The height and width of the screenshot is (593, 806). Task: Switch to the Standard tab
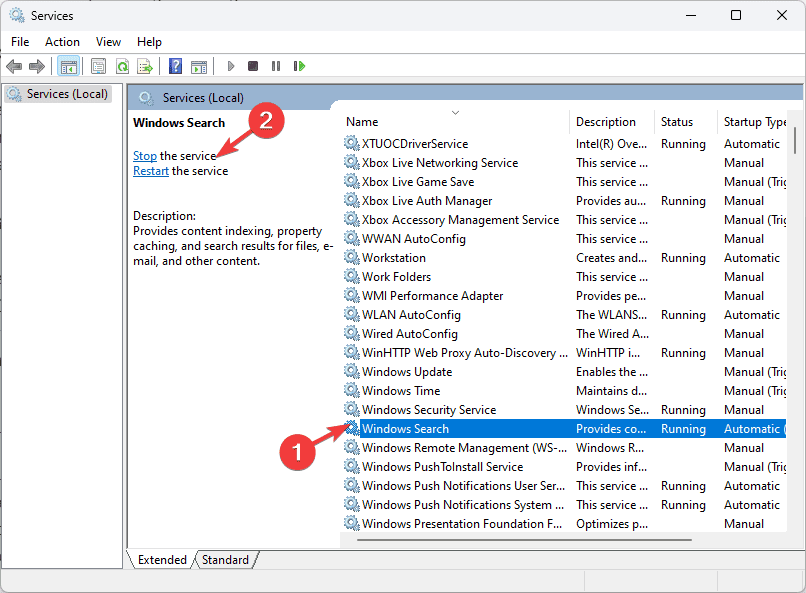(x=225, y=559)
